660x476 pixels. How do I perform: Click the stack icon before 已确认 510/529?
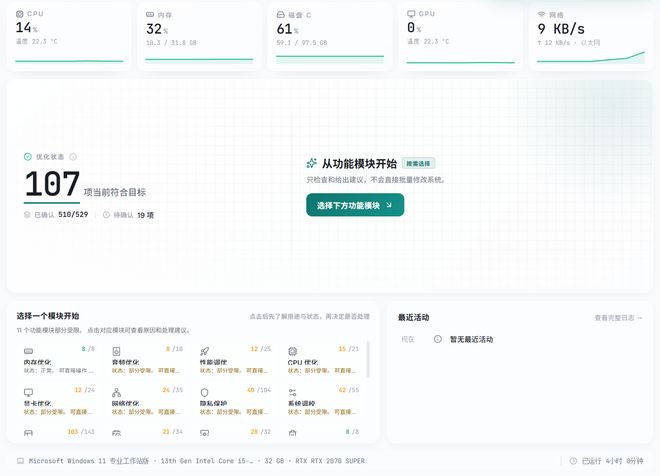[x=27, y=215]
